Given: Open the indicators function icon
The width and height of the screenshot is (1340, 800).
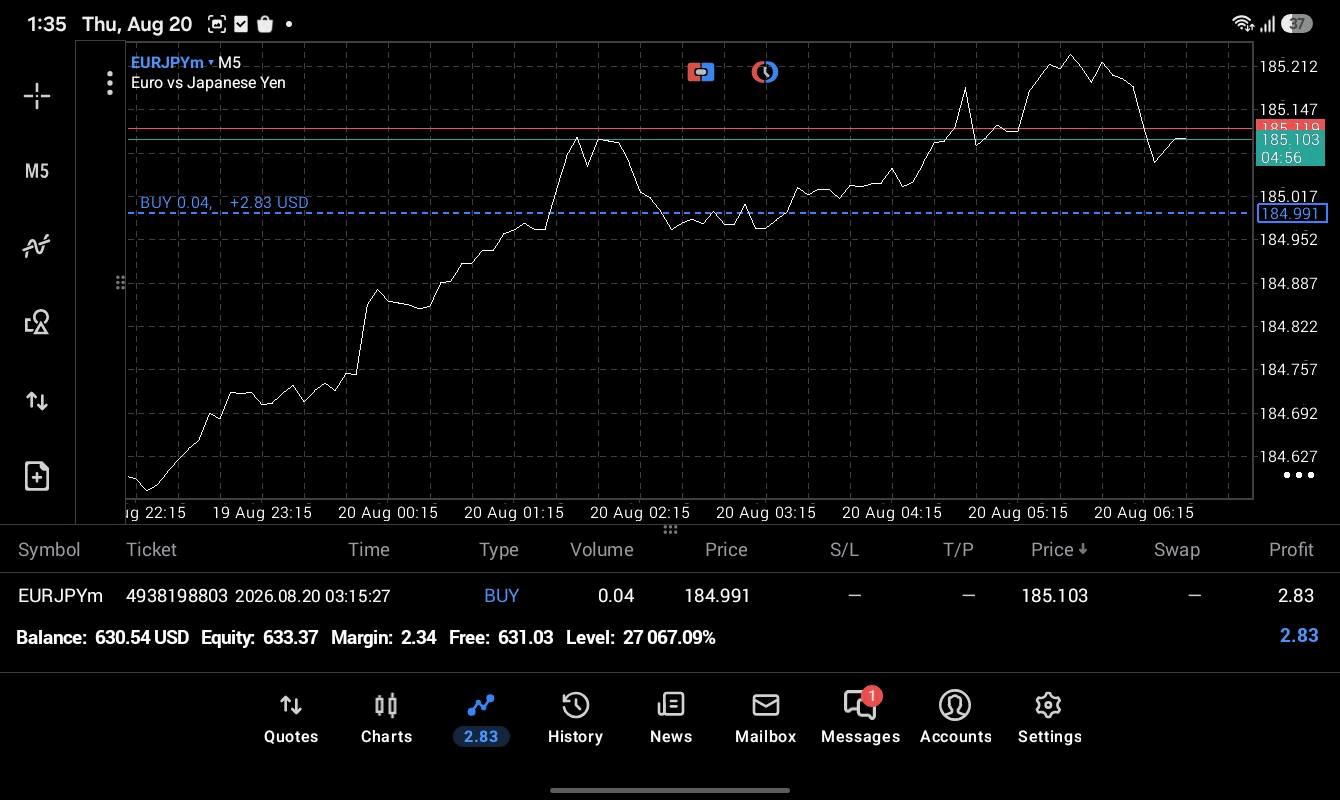Looking at the screenshot, I should coord(37,246).
